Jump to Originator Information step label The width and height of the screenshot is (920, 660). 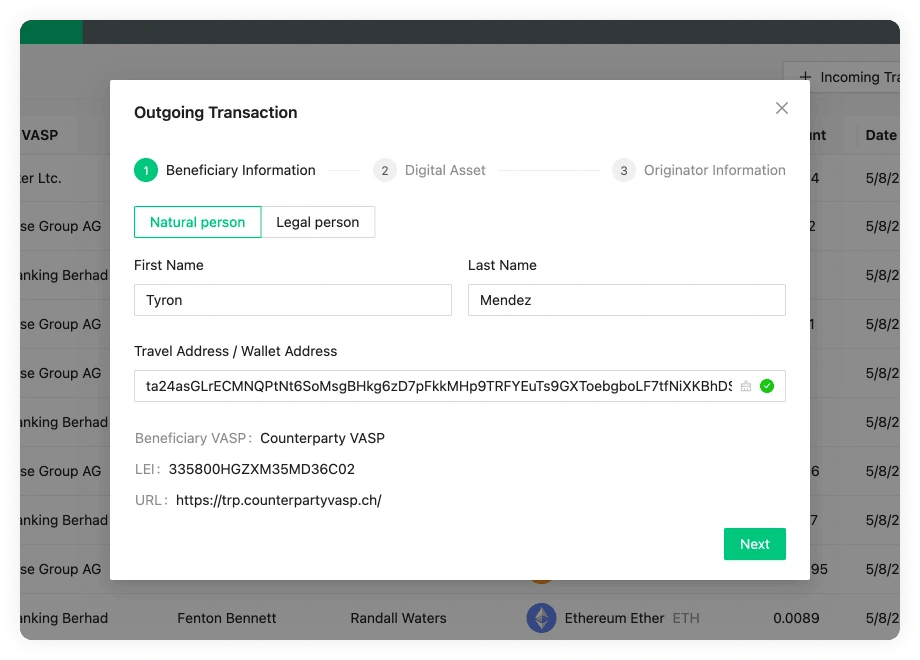tap(714, 170)
